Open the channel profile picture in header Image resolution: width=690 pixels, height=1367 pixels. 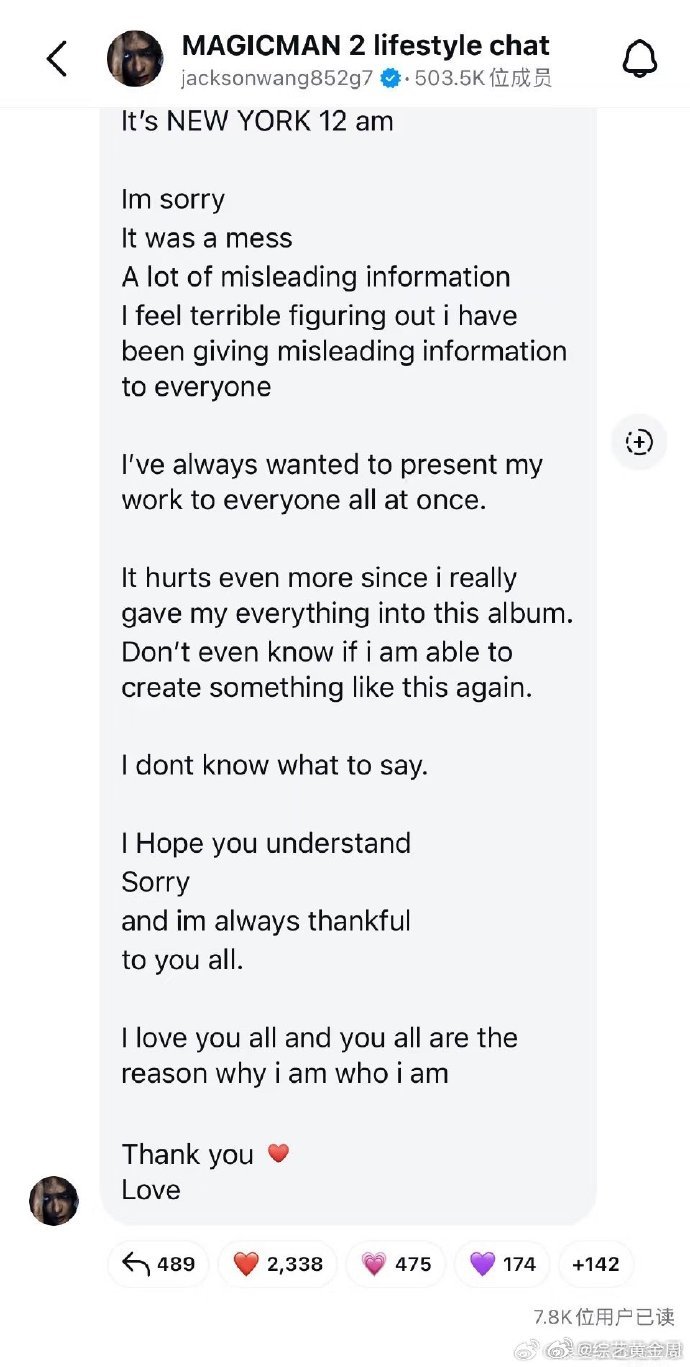point(135,58)
